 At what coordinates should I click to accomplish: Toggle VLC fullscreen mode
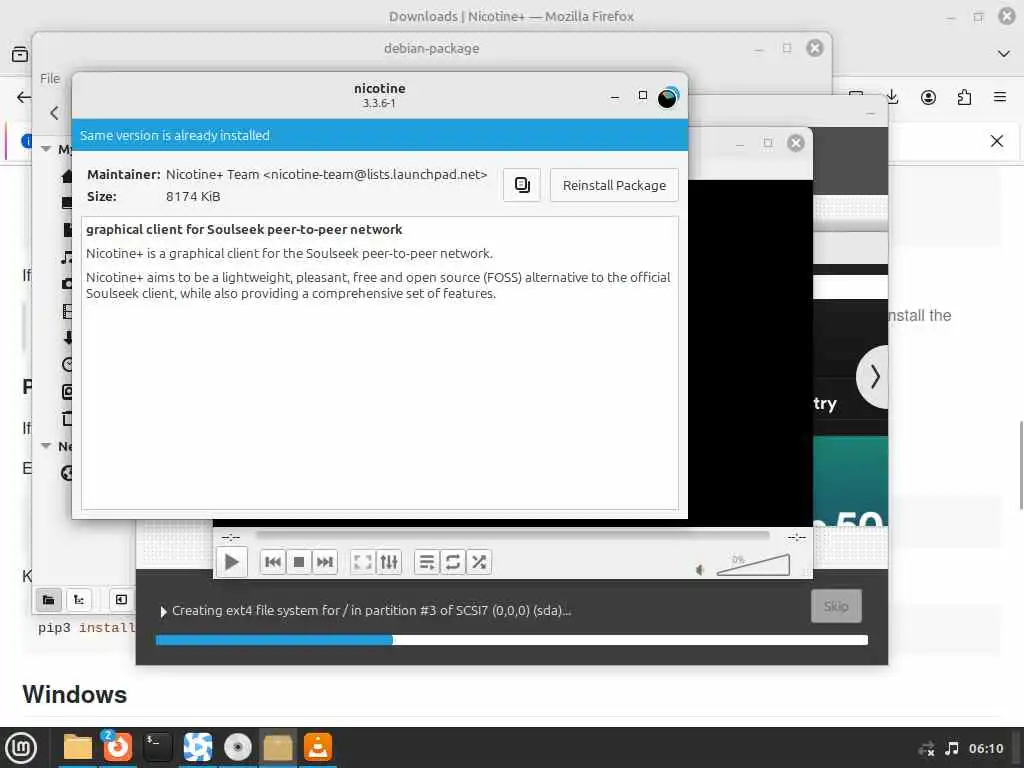click(x=362, y=562)
